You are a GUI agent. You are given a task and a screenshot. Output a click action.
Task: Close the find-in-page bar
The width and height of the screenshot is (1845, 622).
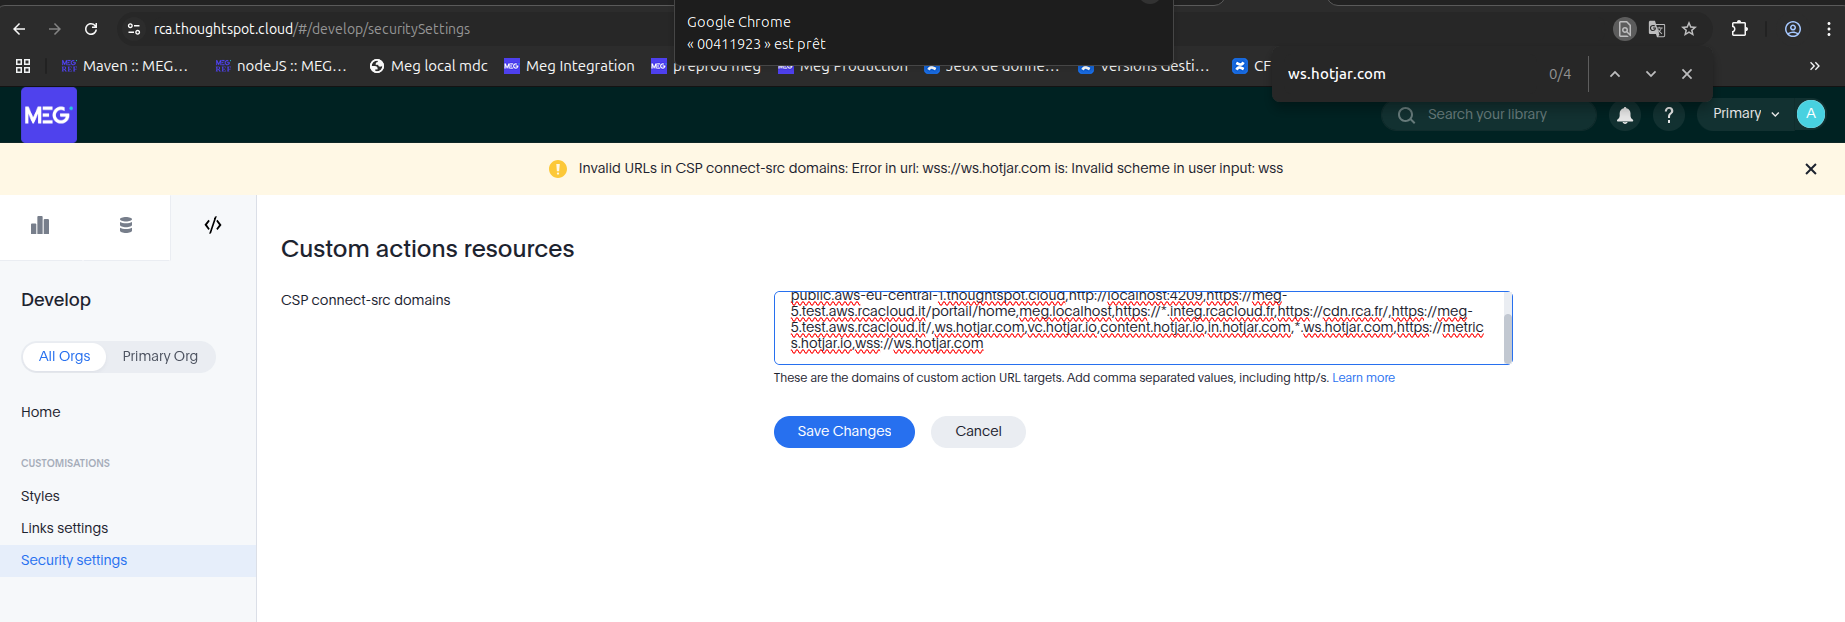(1687, 74)
